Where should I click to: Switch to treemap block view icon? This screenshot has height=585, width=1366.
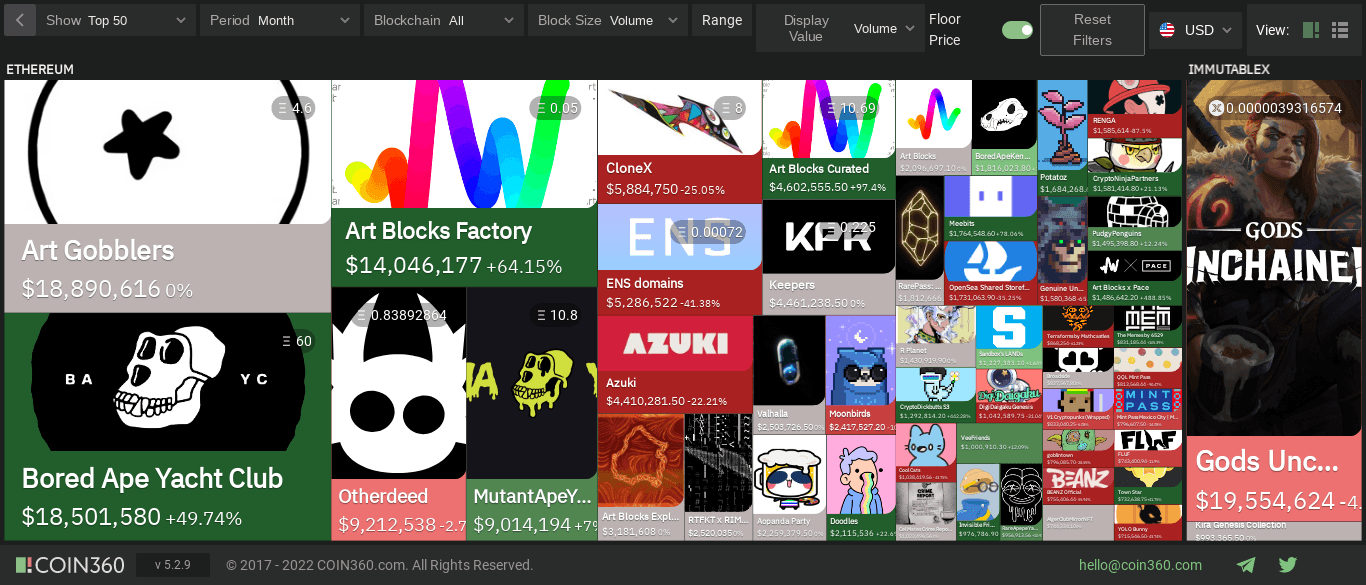click(x=1311, y=30)
